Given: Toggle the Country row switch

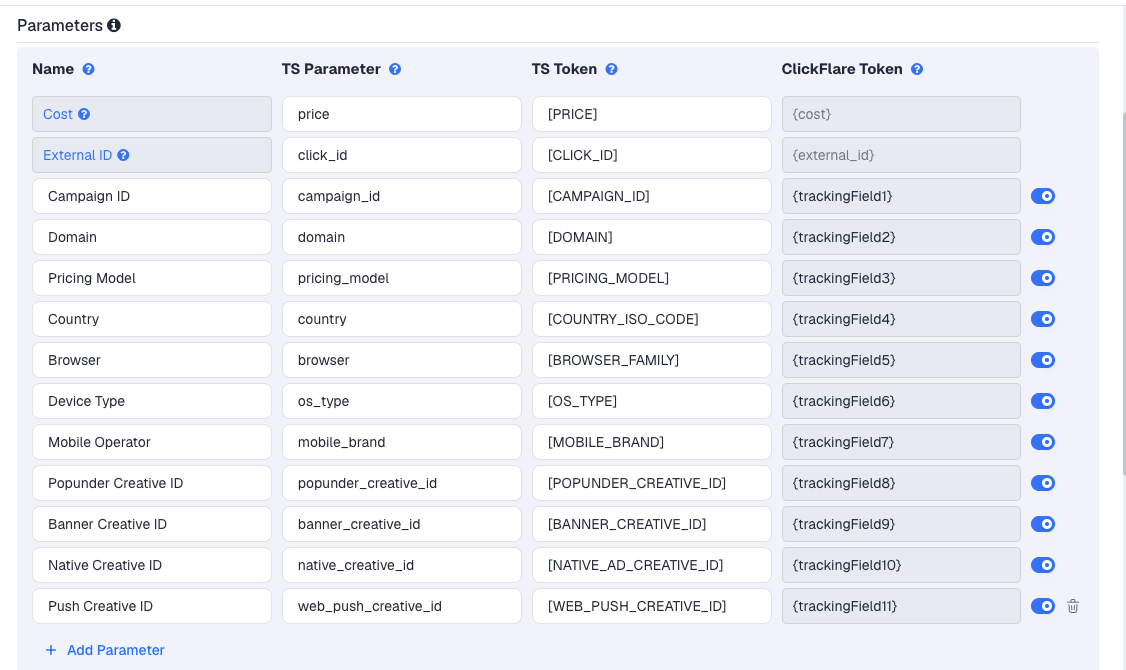Looking at the screenshot, I should coord(1043,319).
